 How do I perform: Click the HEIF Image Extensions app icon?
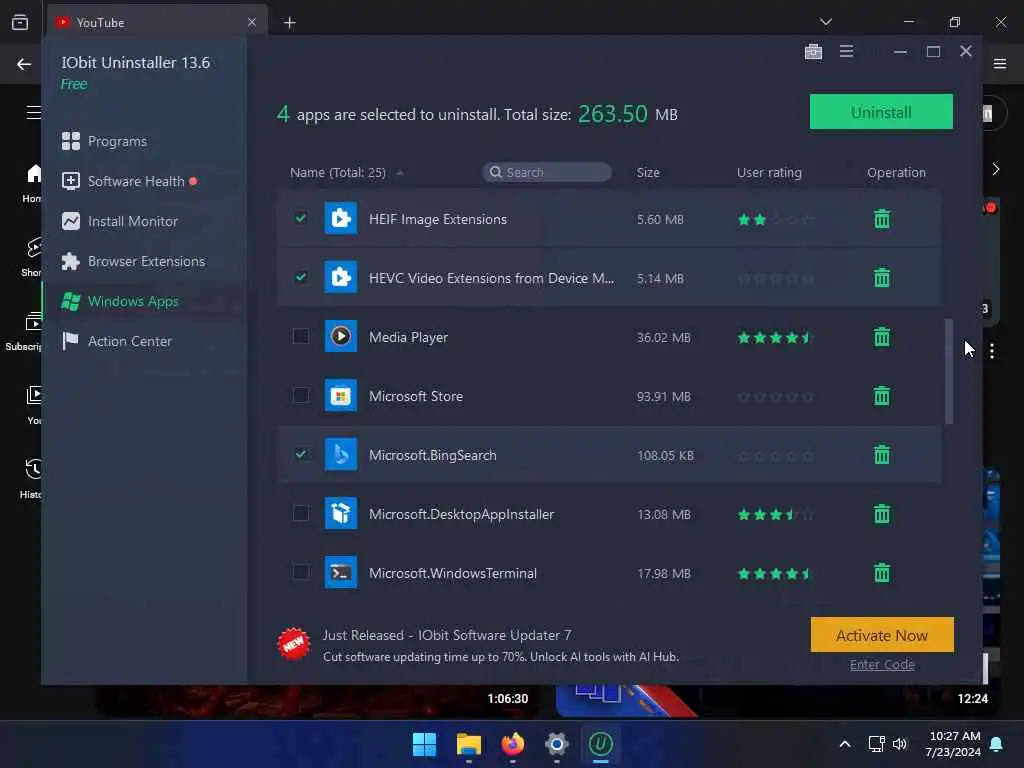click(341, 218)
